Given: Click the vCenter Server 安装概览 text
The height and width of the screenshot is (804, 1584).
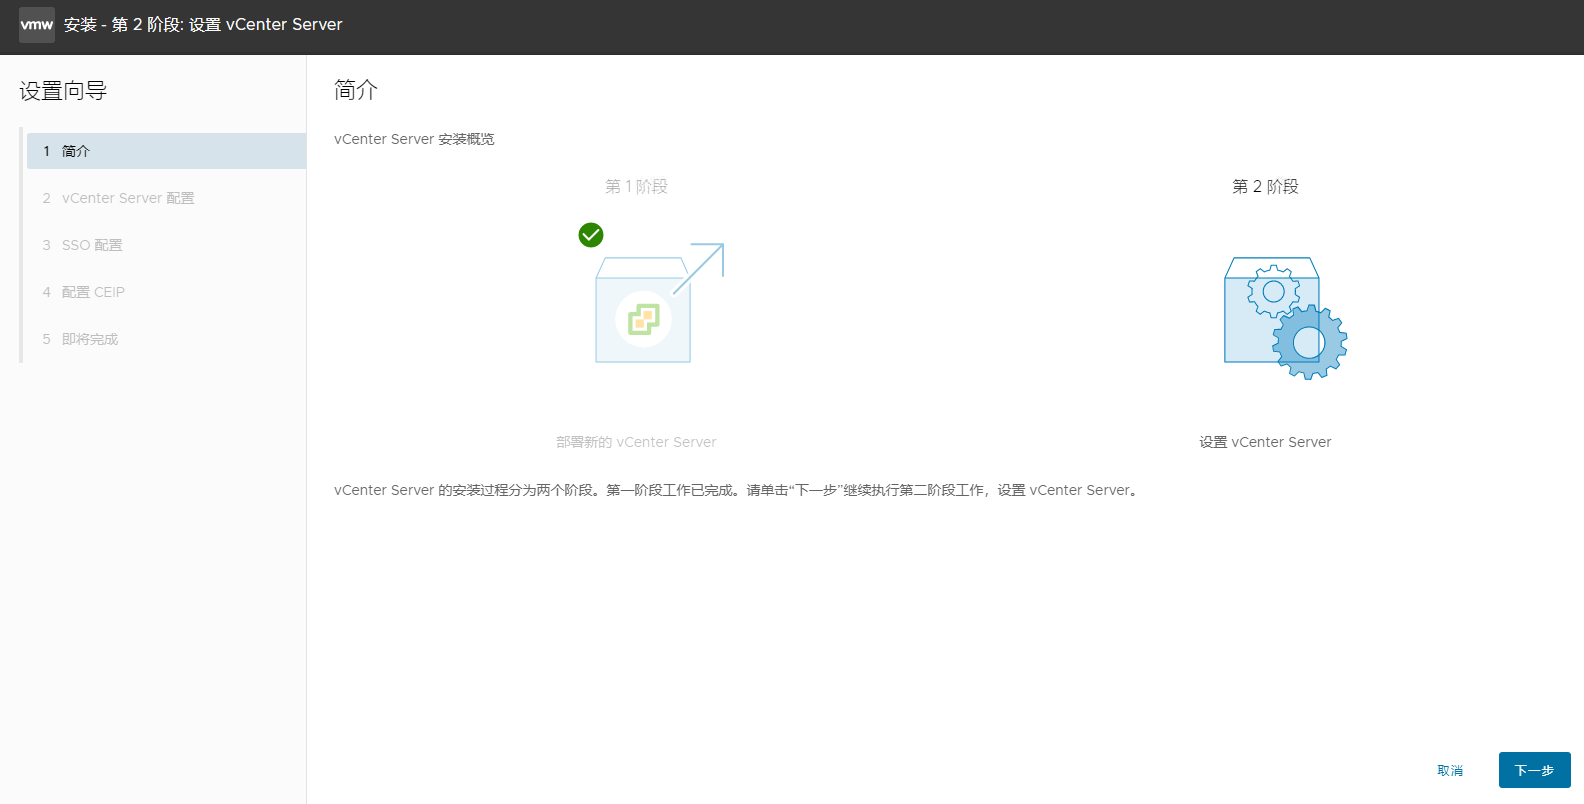Looking at the screenshot, I should pos(414,139).
